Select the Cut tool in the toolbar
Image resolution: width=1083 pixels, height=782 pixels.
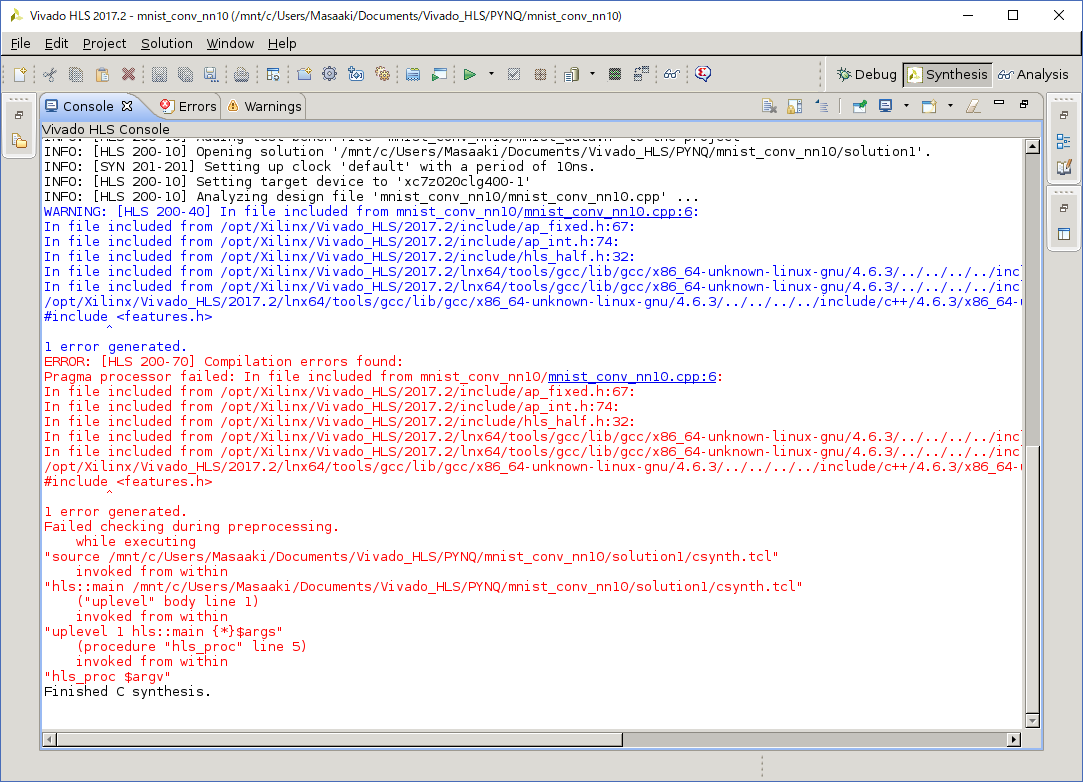pos(51,74)
